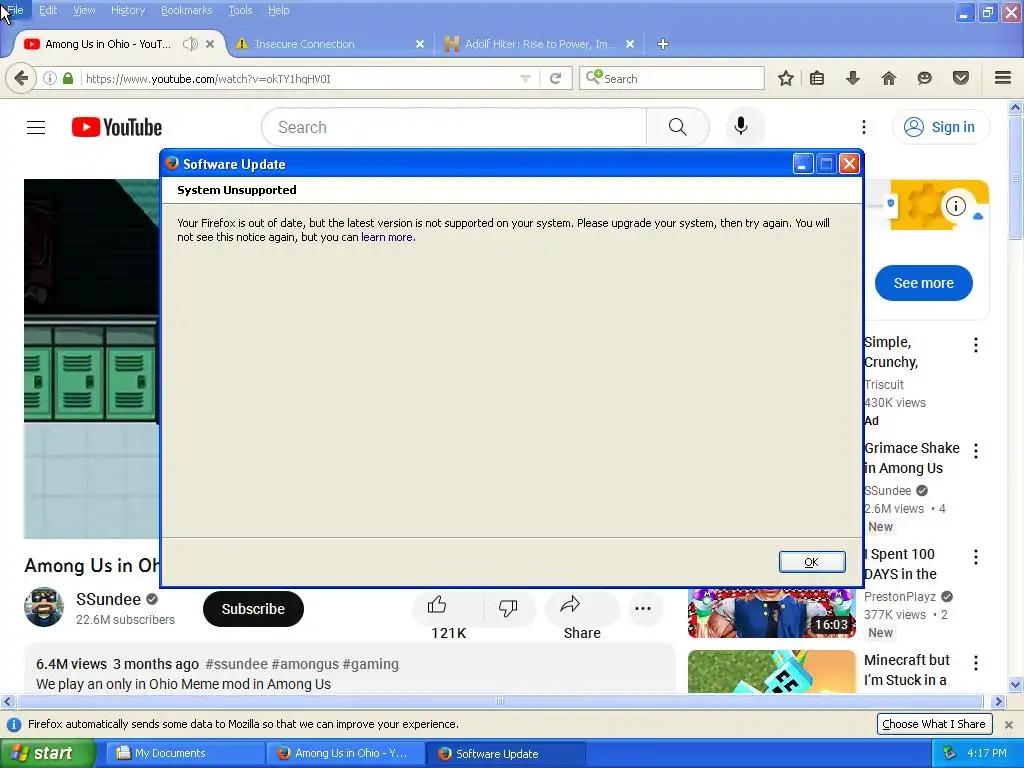Open the Windows start menu
Image resolution: width=1024 pixels, height=768 pixels.
[48, 753]
